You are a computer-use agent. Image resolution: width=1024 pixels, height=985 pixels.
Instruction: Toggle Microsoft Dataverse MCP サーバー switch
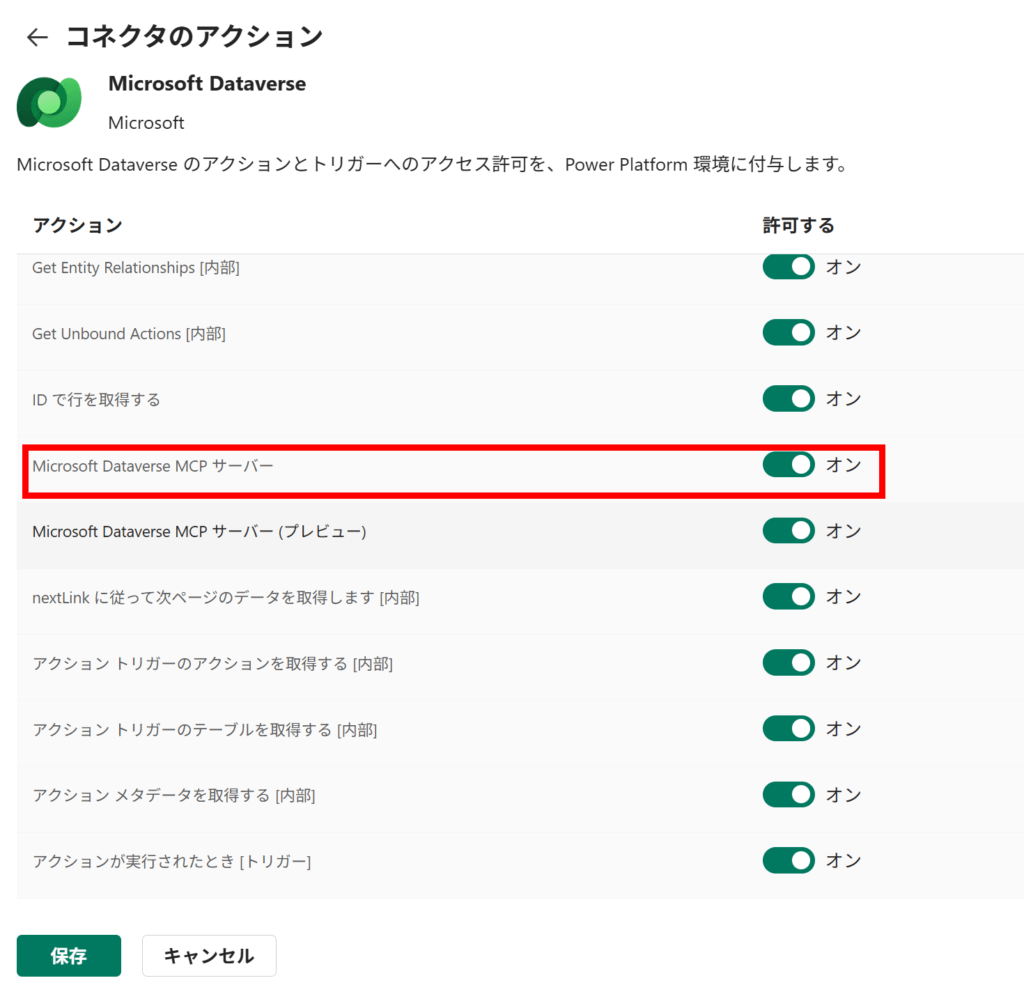[788, 465]
